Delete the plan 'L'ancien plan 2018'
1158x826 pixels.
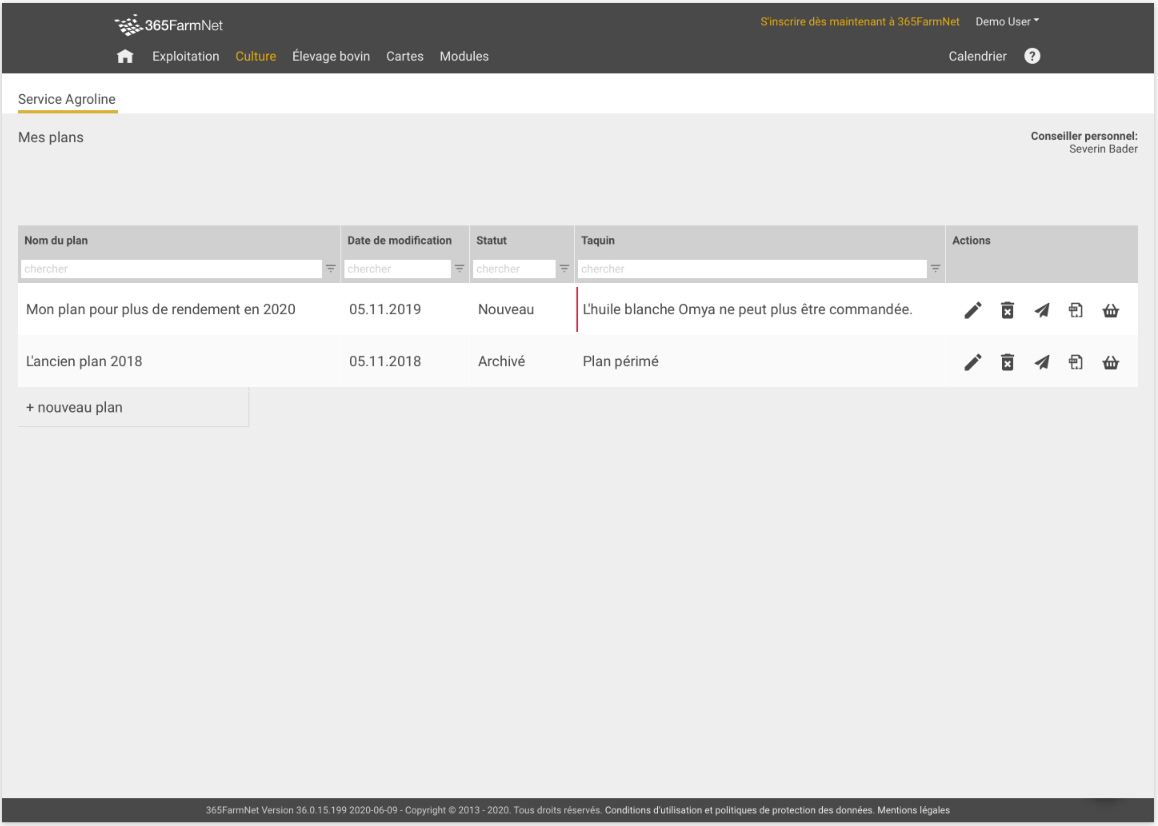pyautogui.click(x=1007, y=362)
